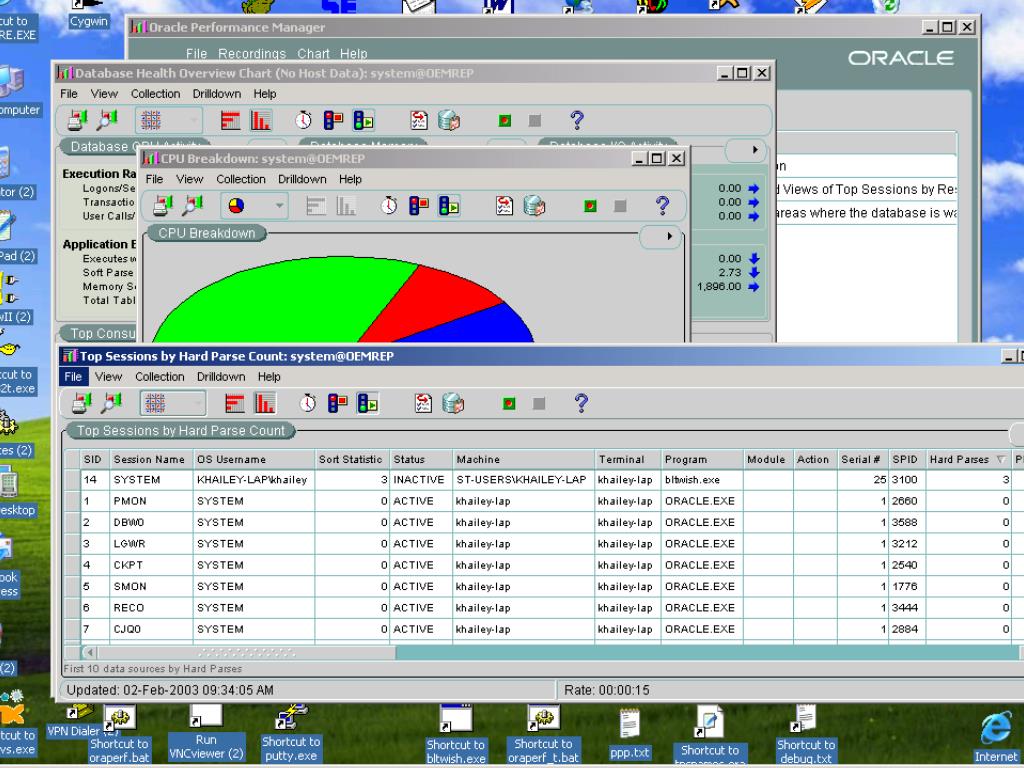Open Collection menu in CPU Breakdown window
Viewport: 1024px width, 768px height.
pos(241,179)
